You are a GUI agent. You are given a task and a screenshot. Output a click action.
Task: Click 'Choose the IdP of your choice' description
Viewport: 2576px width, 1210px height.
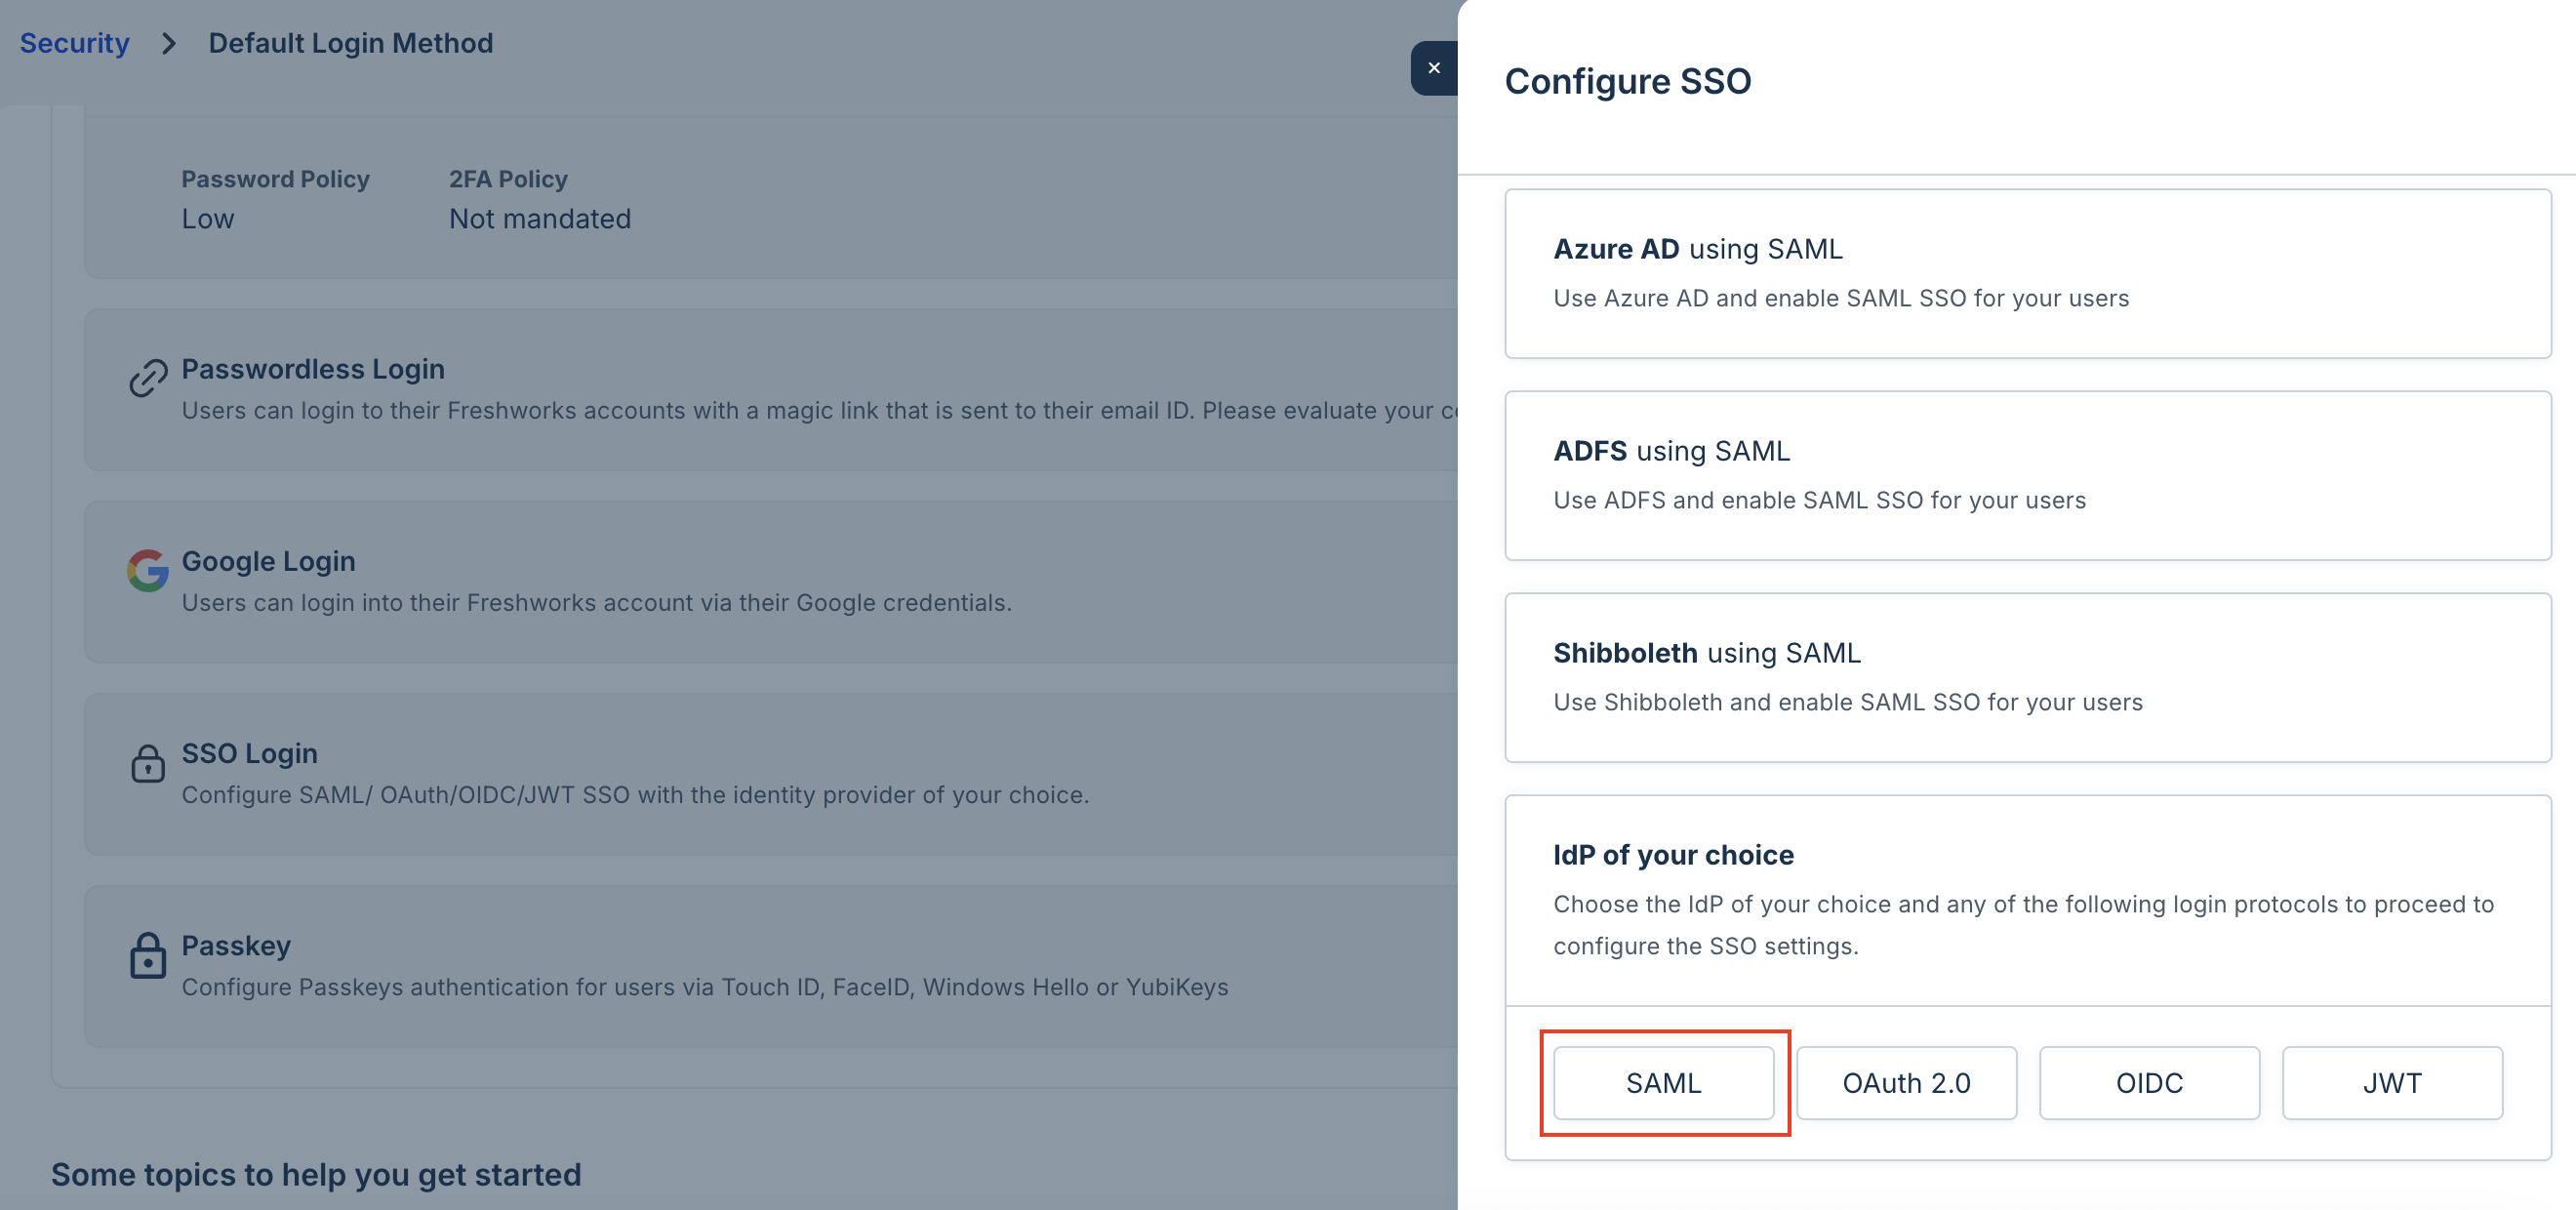(2024, 925)
